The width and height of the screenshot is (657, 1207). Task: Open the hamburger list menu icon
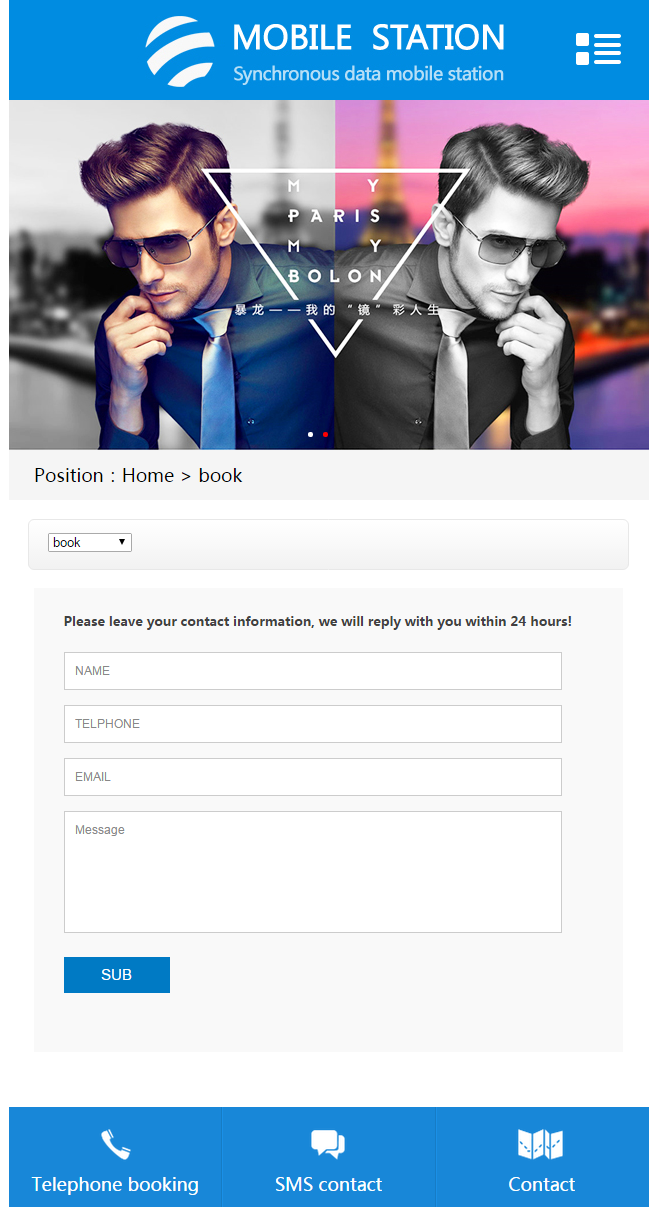tap(598, 49)
